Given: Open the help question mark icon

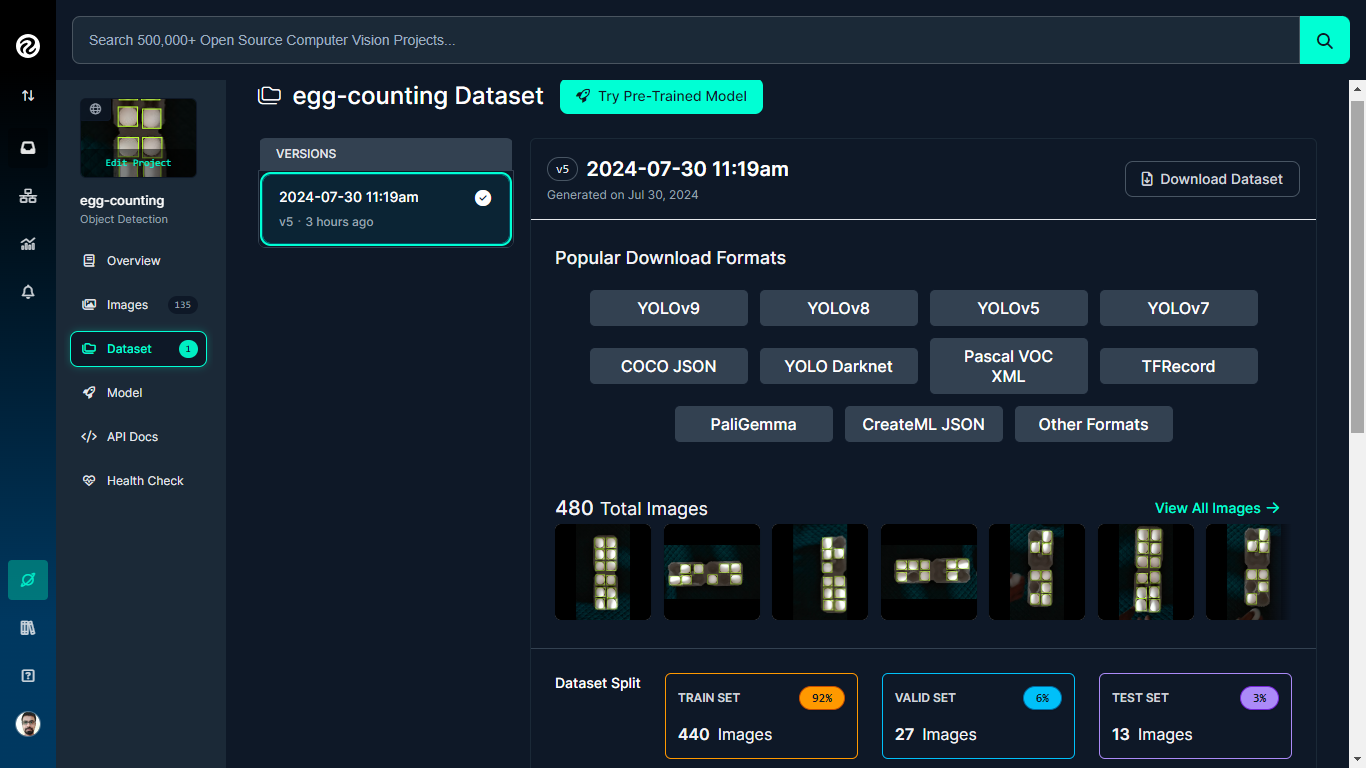Looking at the screenshot, I should tap(28, 676).
